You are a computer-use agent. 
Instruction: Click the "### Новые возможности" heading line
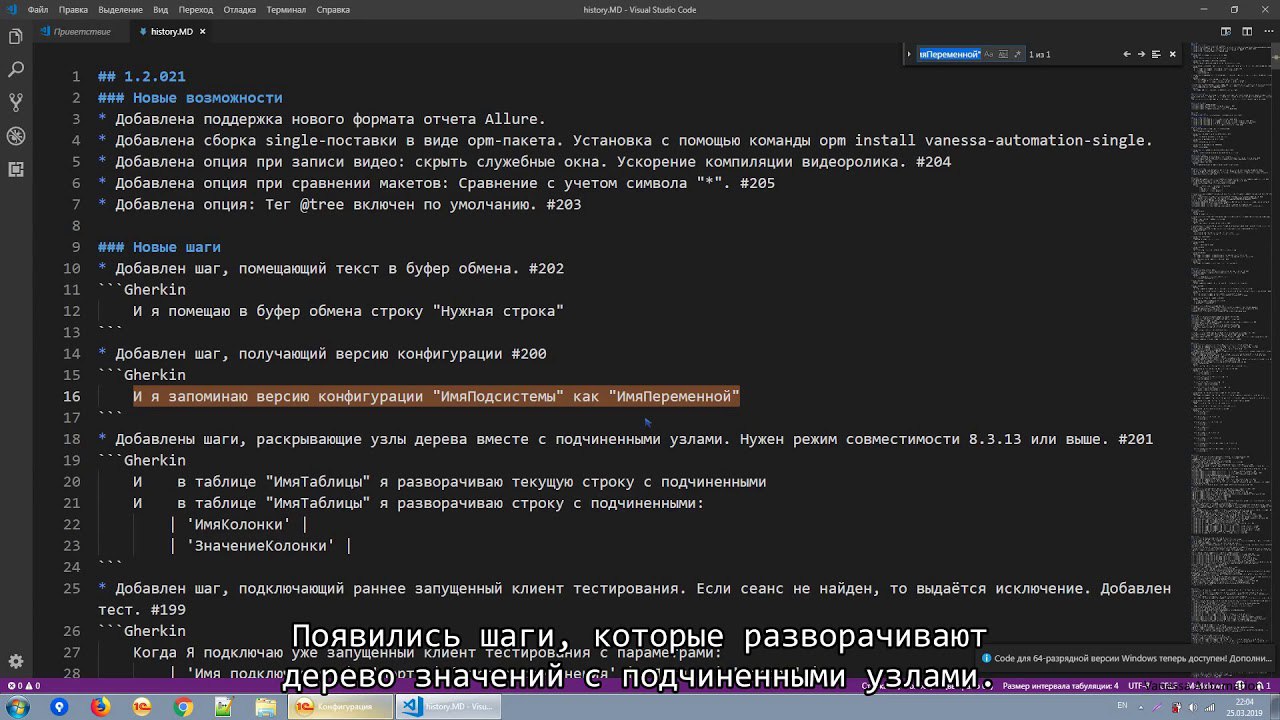190,98
